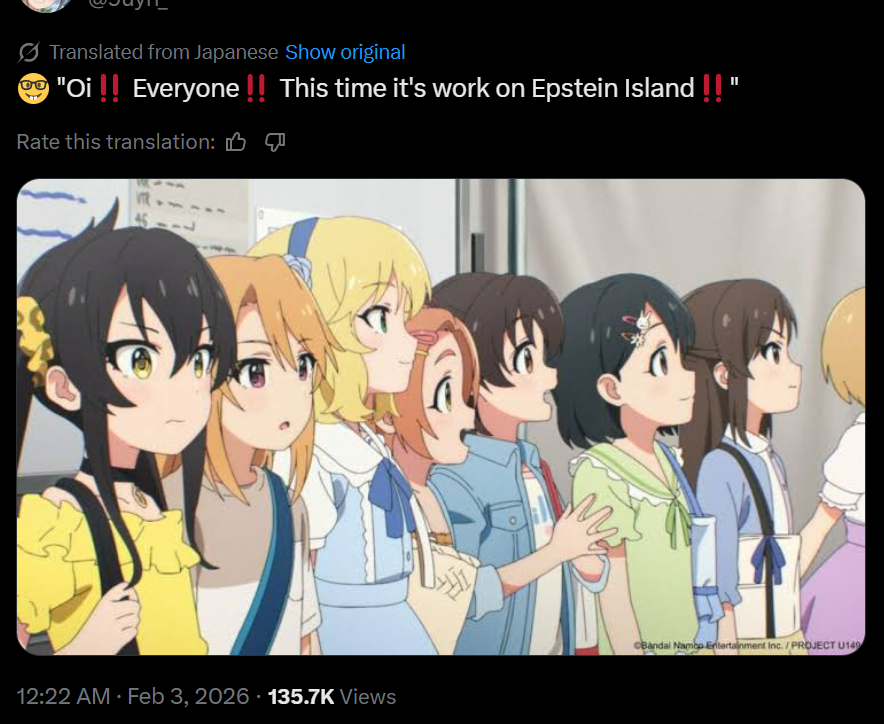The width and height of the screenshot is (884, 724).
Task: Click the word "Everyone" in the tweet
Action: tap(186, 89)
